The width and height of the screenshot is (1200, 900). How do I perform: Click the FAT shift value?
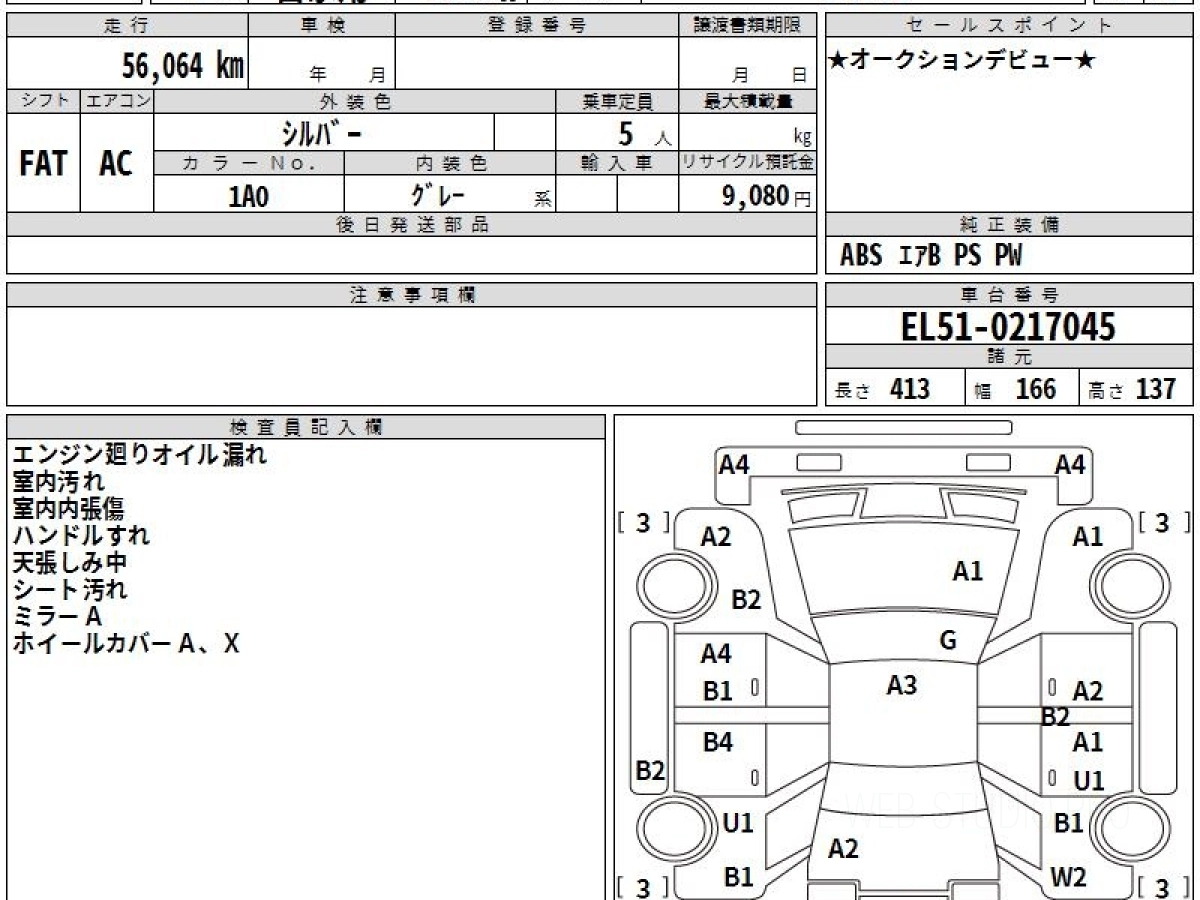tap(43, 163)
